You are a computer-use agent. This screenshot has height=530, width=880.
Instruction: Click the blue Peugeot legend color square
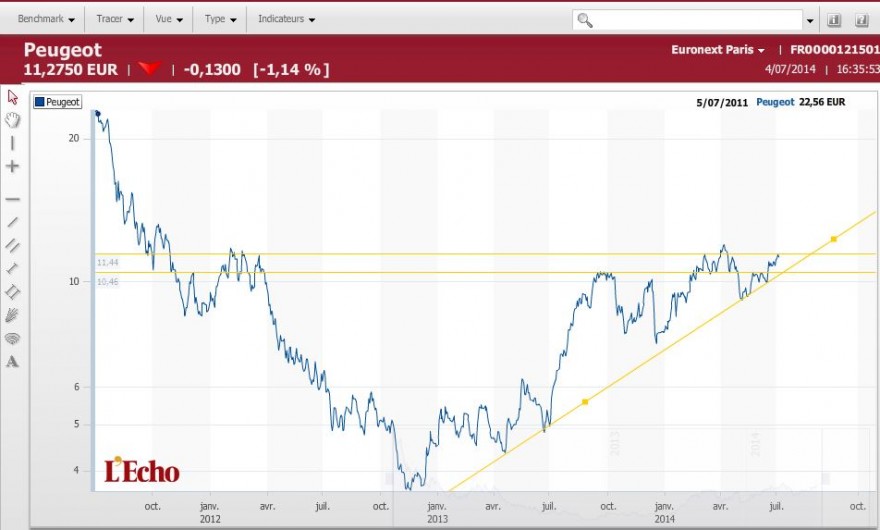[39, 102]
